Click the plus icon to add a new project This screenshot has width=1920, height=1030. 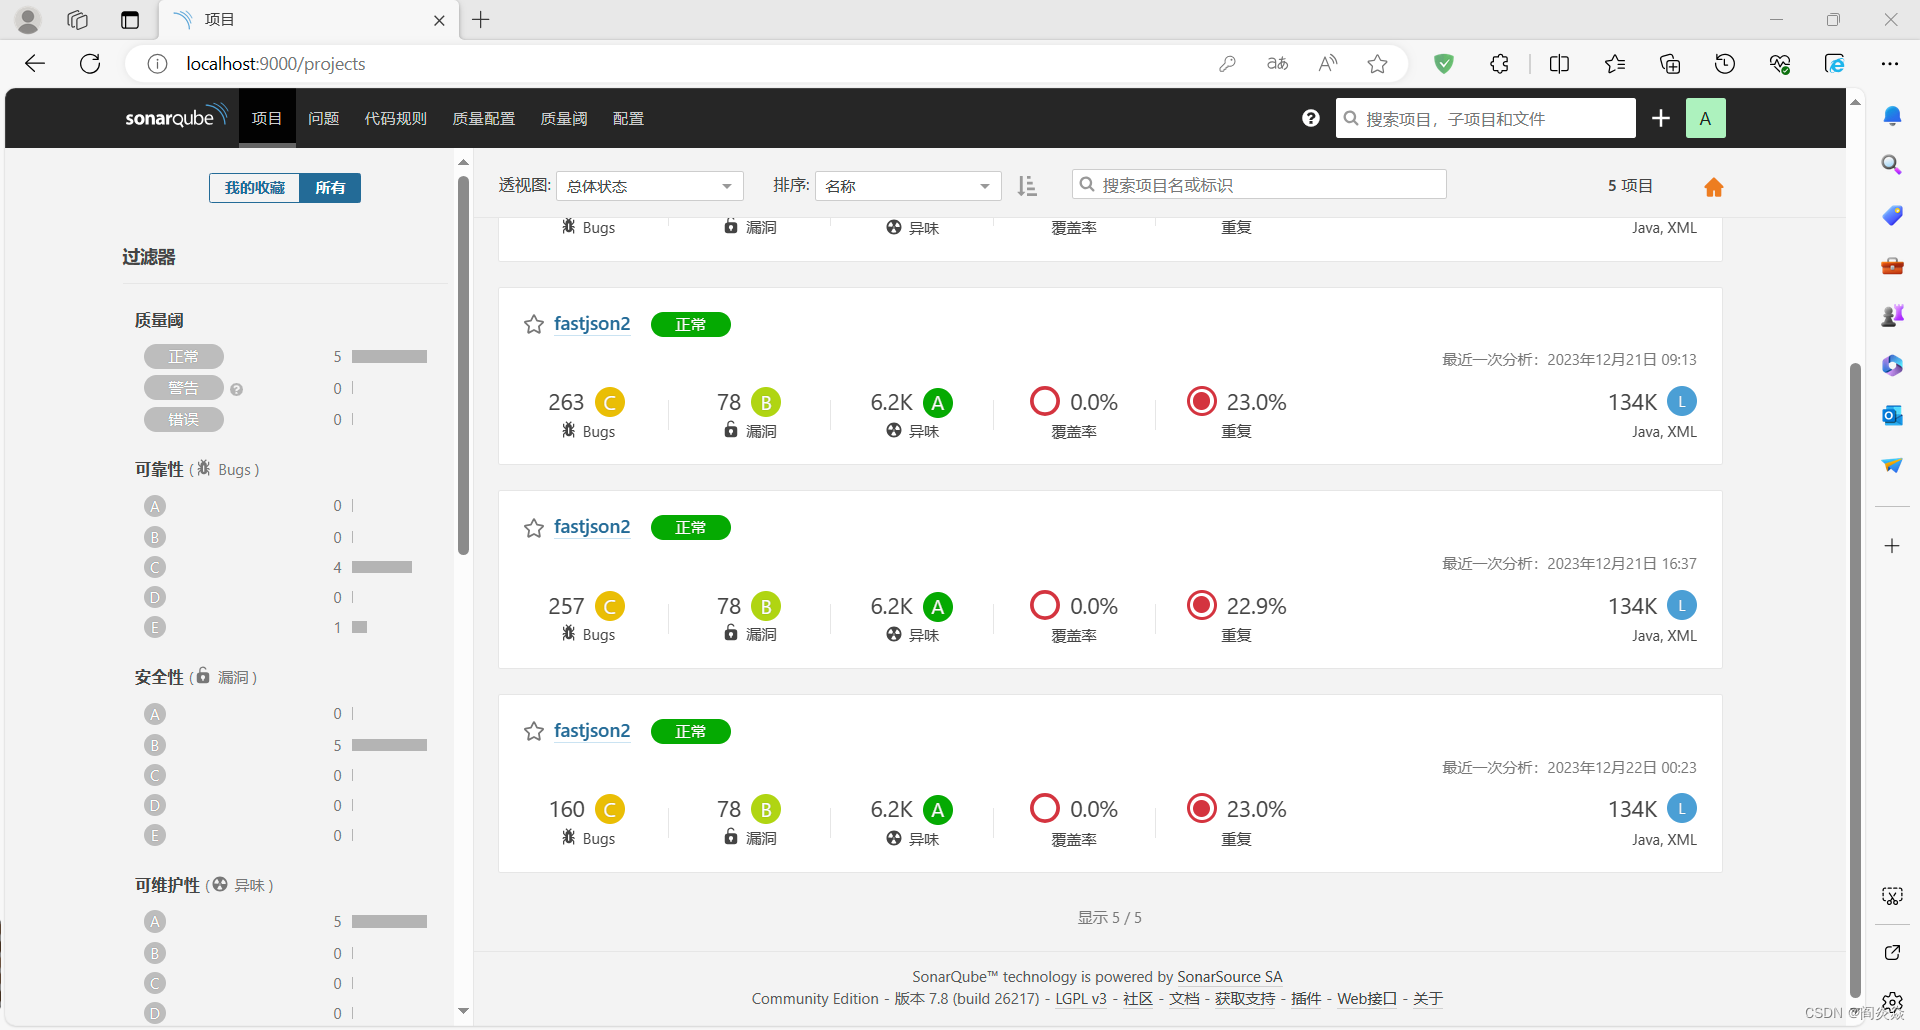coord(1660,118)
